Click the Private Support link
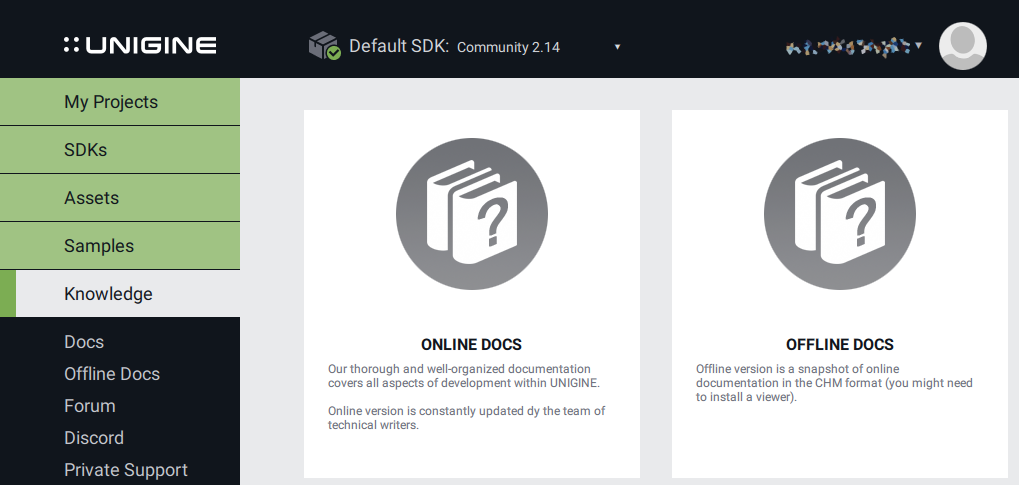This screenshot has height=485, width=1019. click(126, 470)
